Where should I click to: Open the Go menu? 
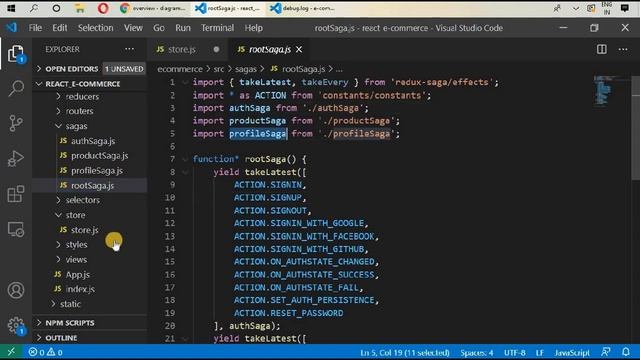click(159, 28)
